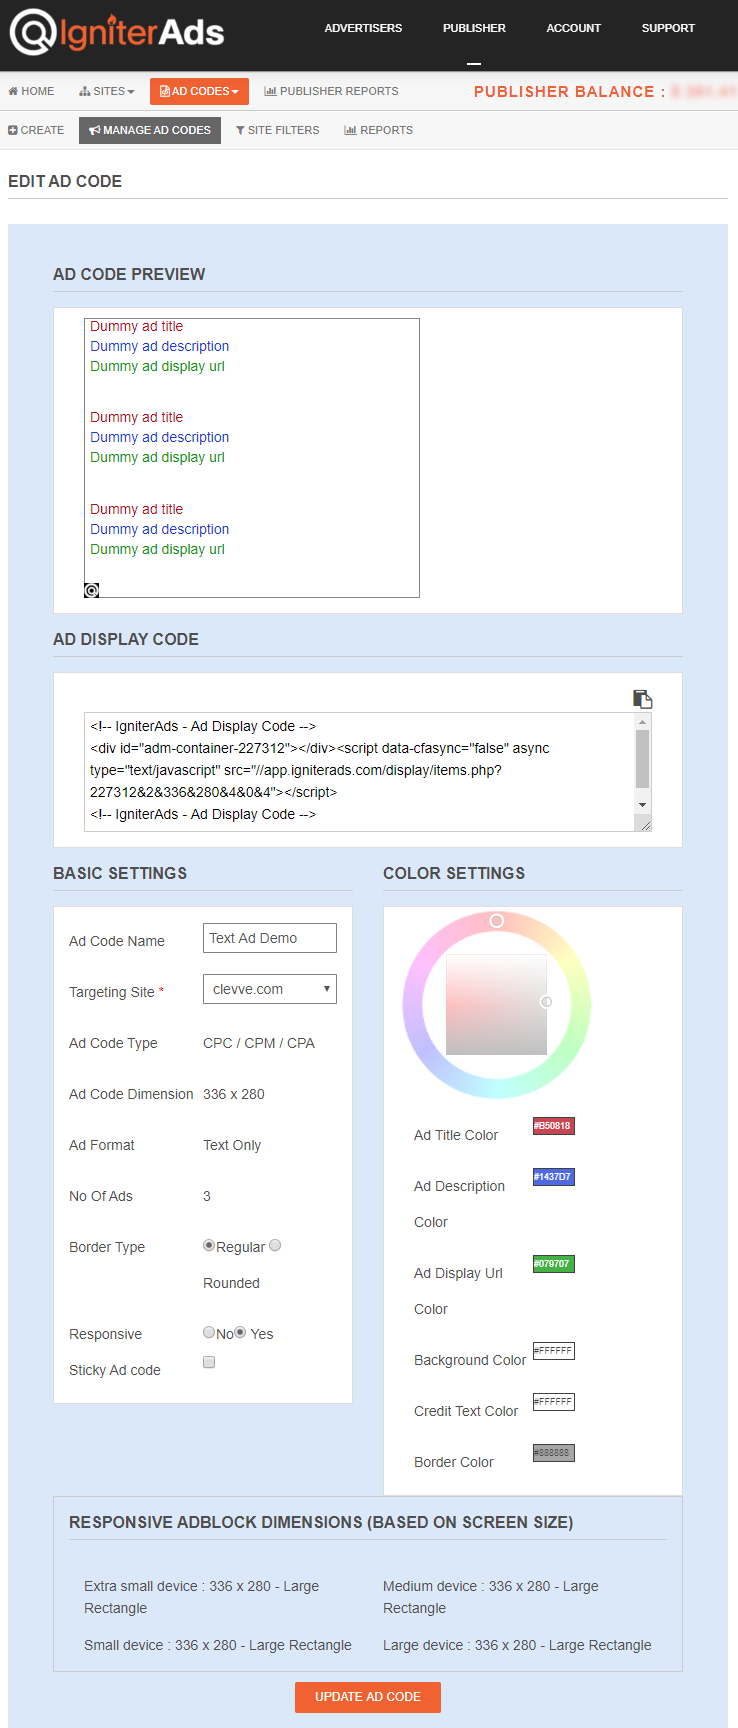Click the code textarea scroll down arrow
This screenshot has width=738, height=1728.
(643, 805)
